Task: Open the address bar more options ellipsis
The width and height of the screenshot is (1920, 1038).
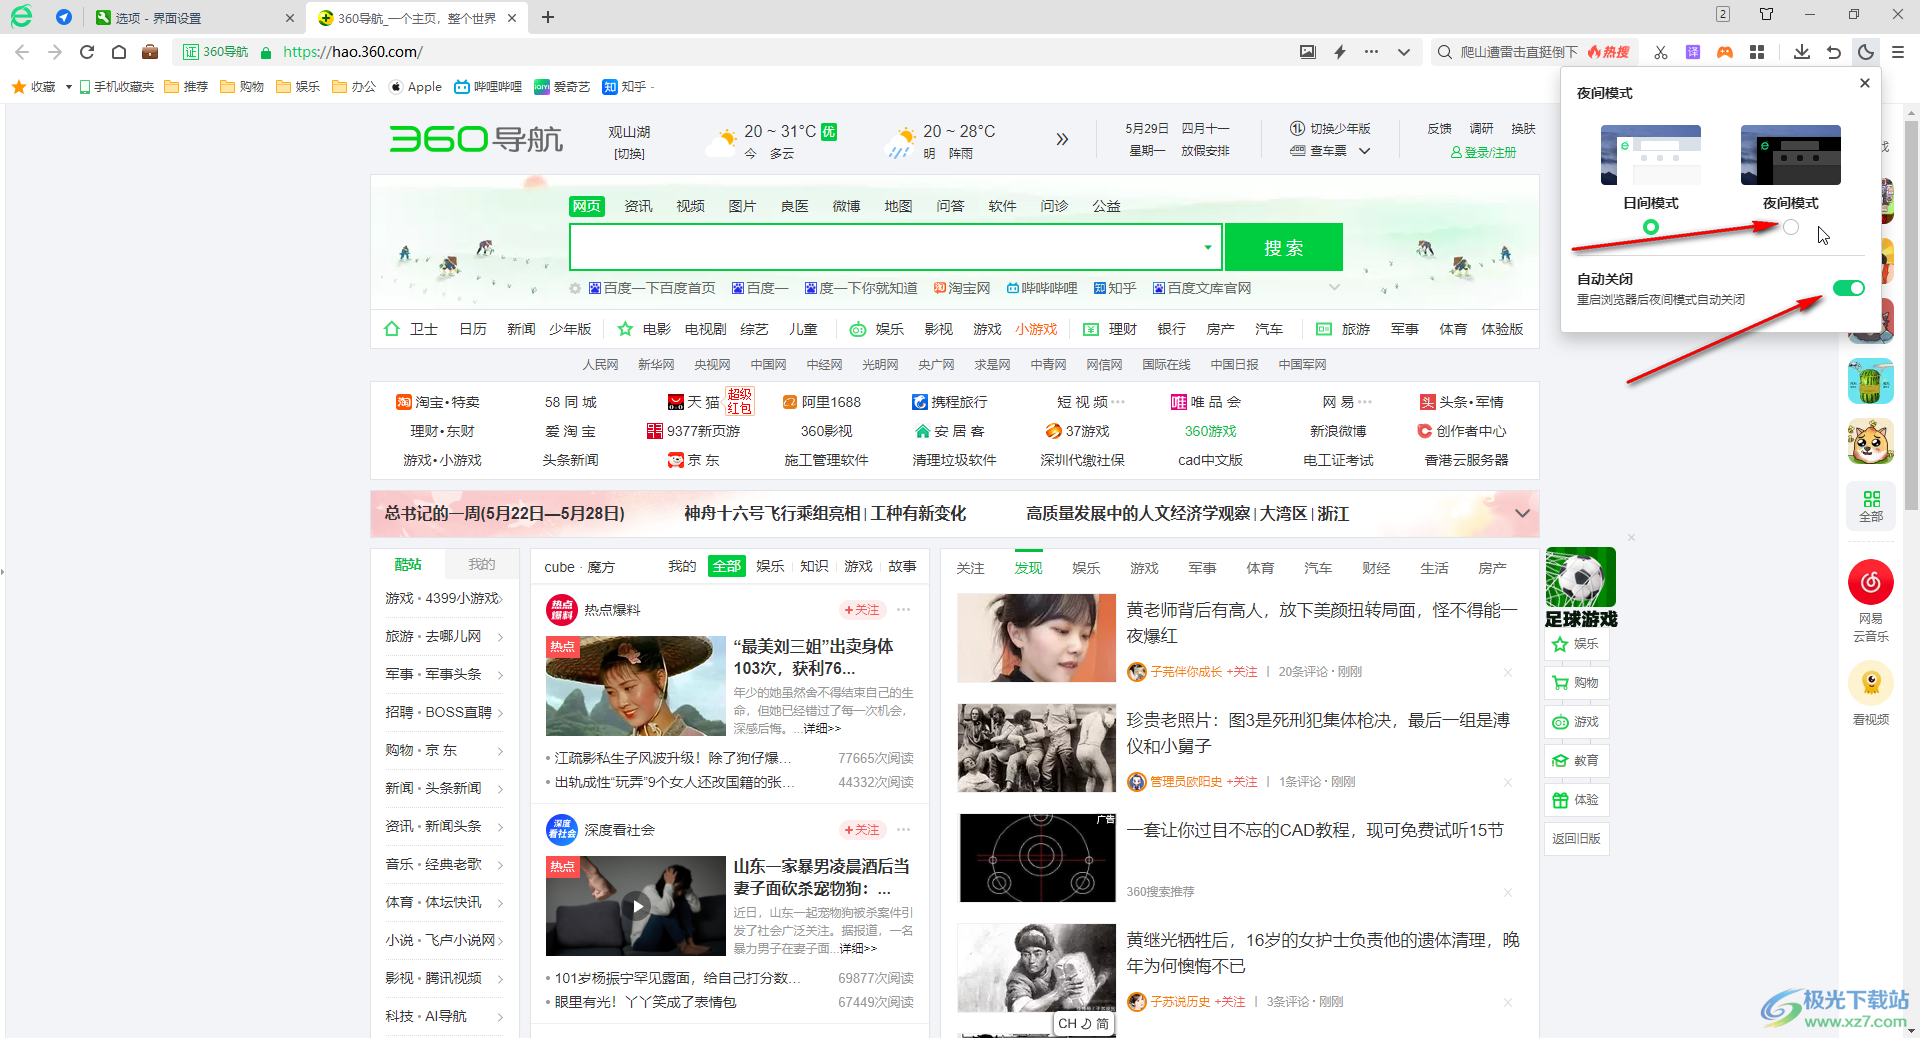Action: [1371, 52]
